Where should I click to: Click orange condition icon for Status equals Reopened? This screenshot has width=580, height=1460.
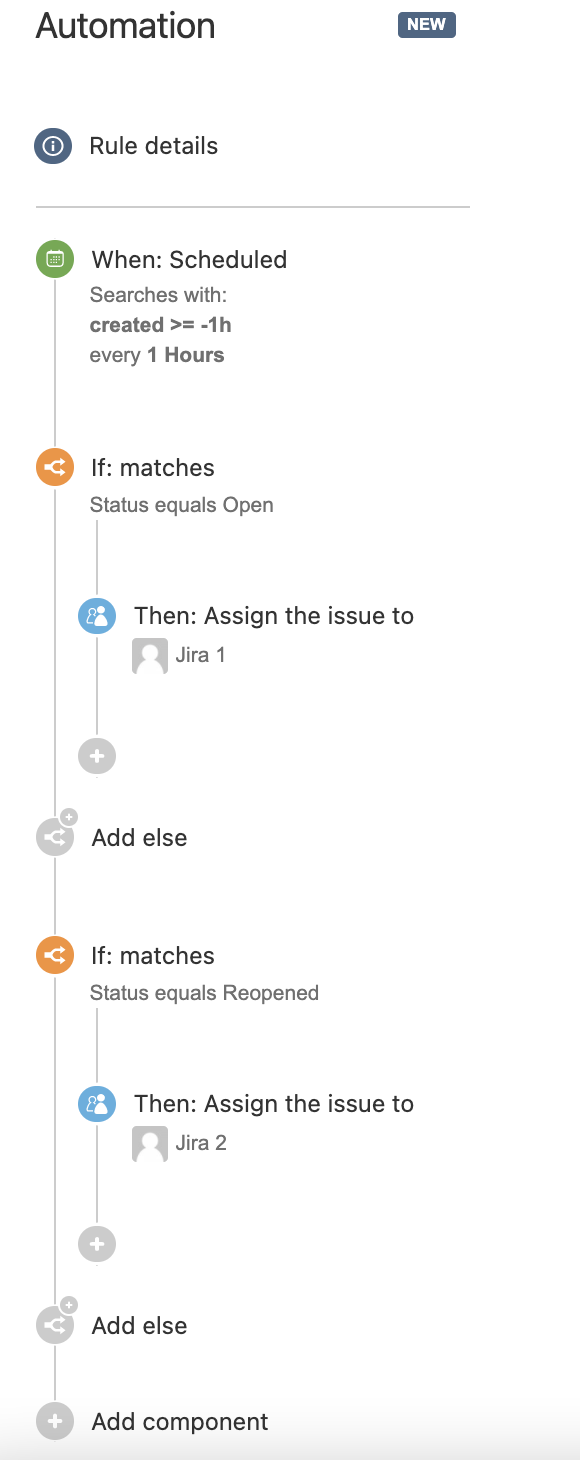coord(55,955)
